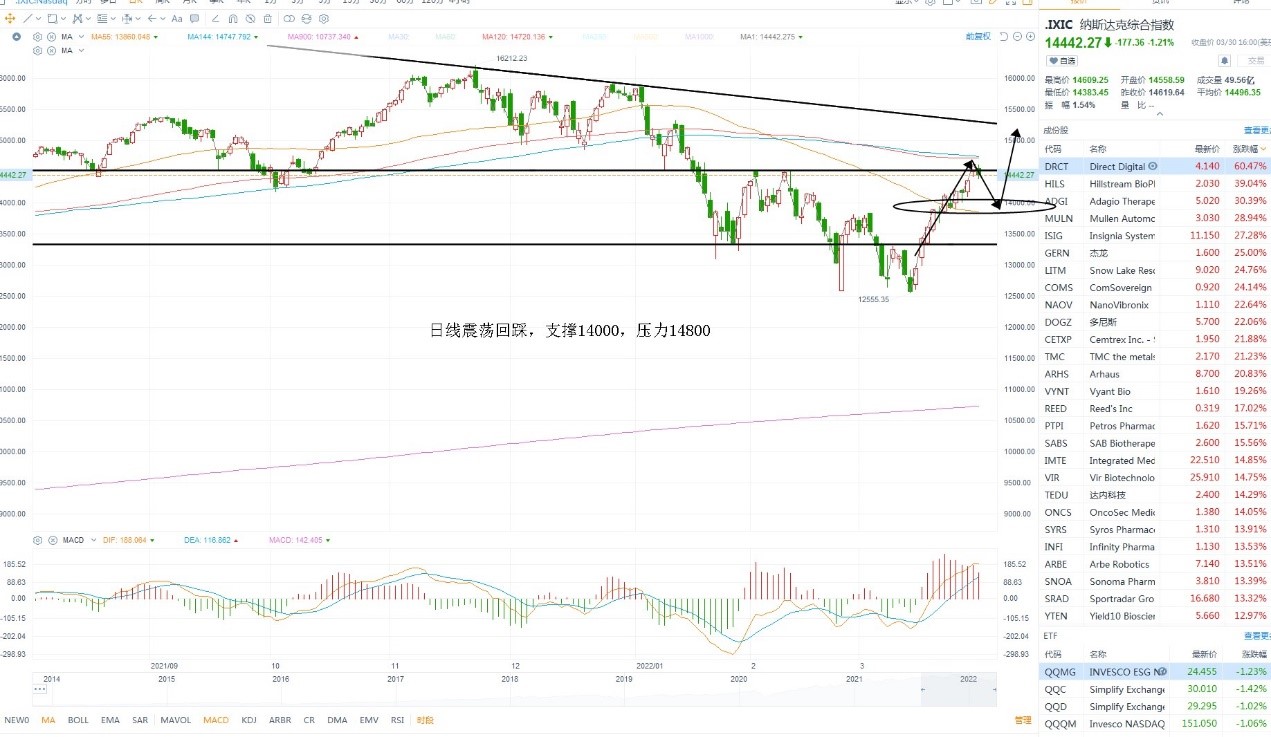Open the 管理 indicator management link

pos(1022,720)
